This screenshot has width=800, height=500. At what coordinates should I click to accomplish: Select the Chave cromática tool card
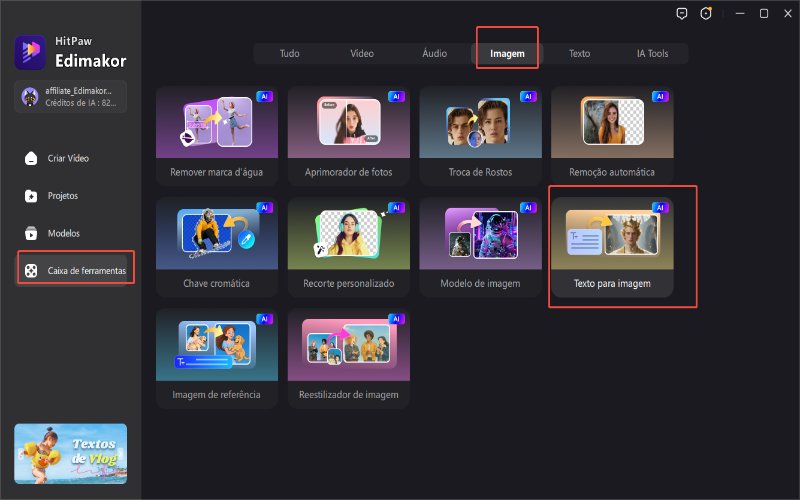[214, 246]
